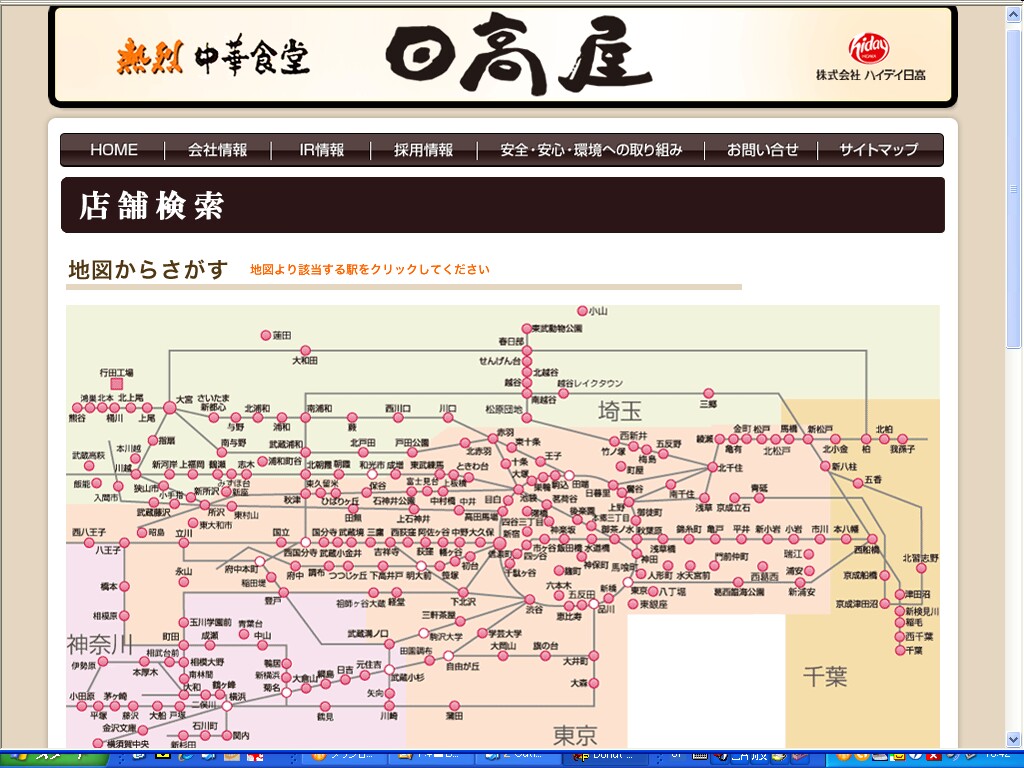This screenshot has height=768, width=1024.
Task: Select the 北習志野 station marker
Action: point(921,568)
